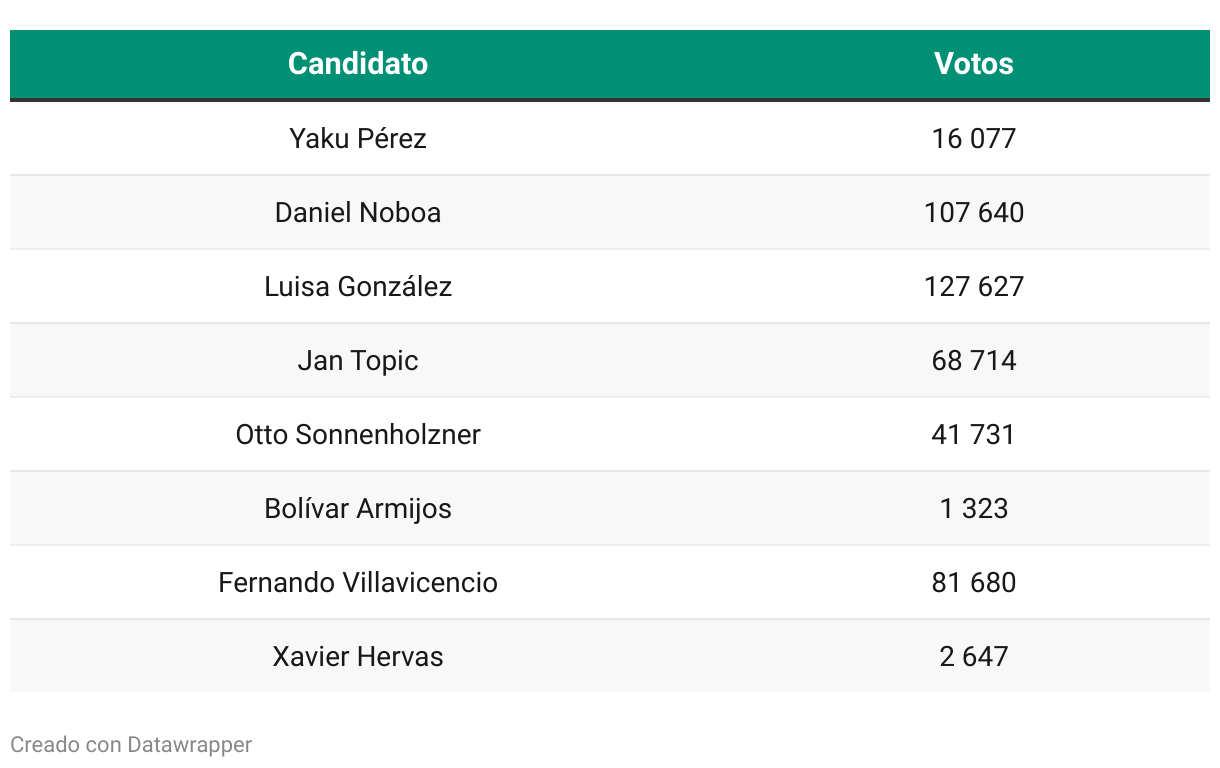
Task: Click the Xavier Hervas name cell
Action: [x=358, y=656]
